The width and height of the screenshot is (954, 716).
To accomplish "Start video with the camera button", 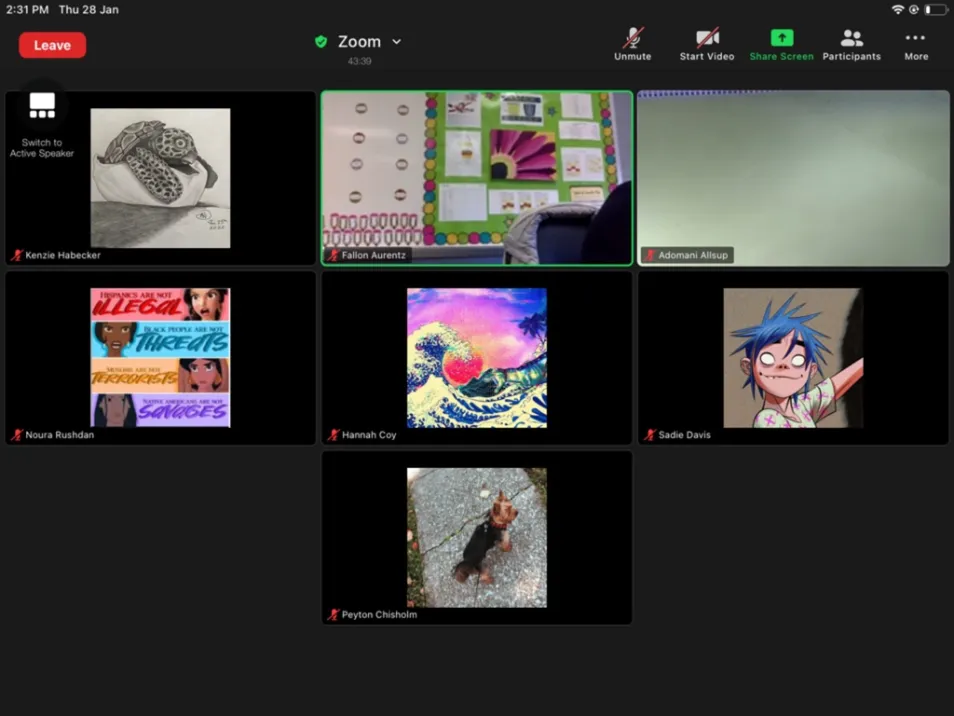I will (707, 44).
